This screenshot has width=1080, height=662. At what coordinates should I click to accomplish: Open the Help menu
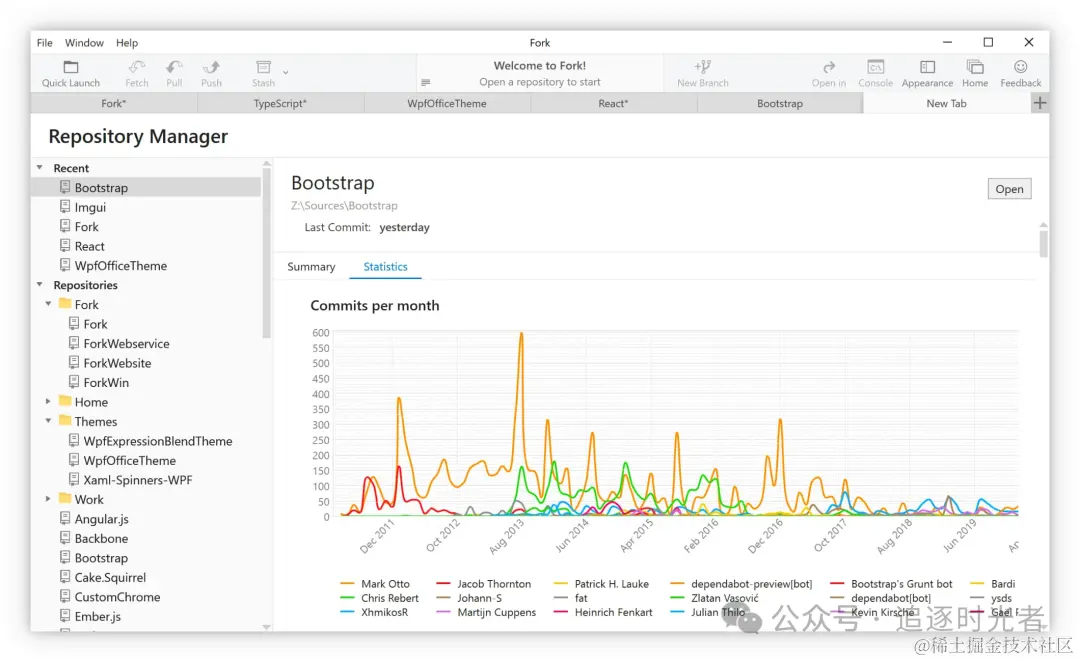127,43
